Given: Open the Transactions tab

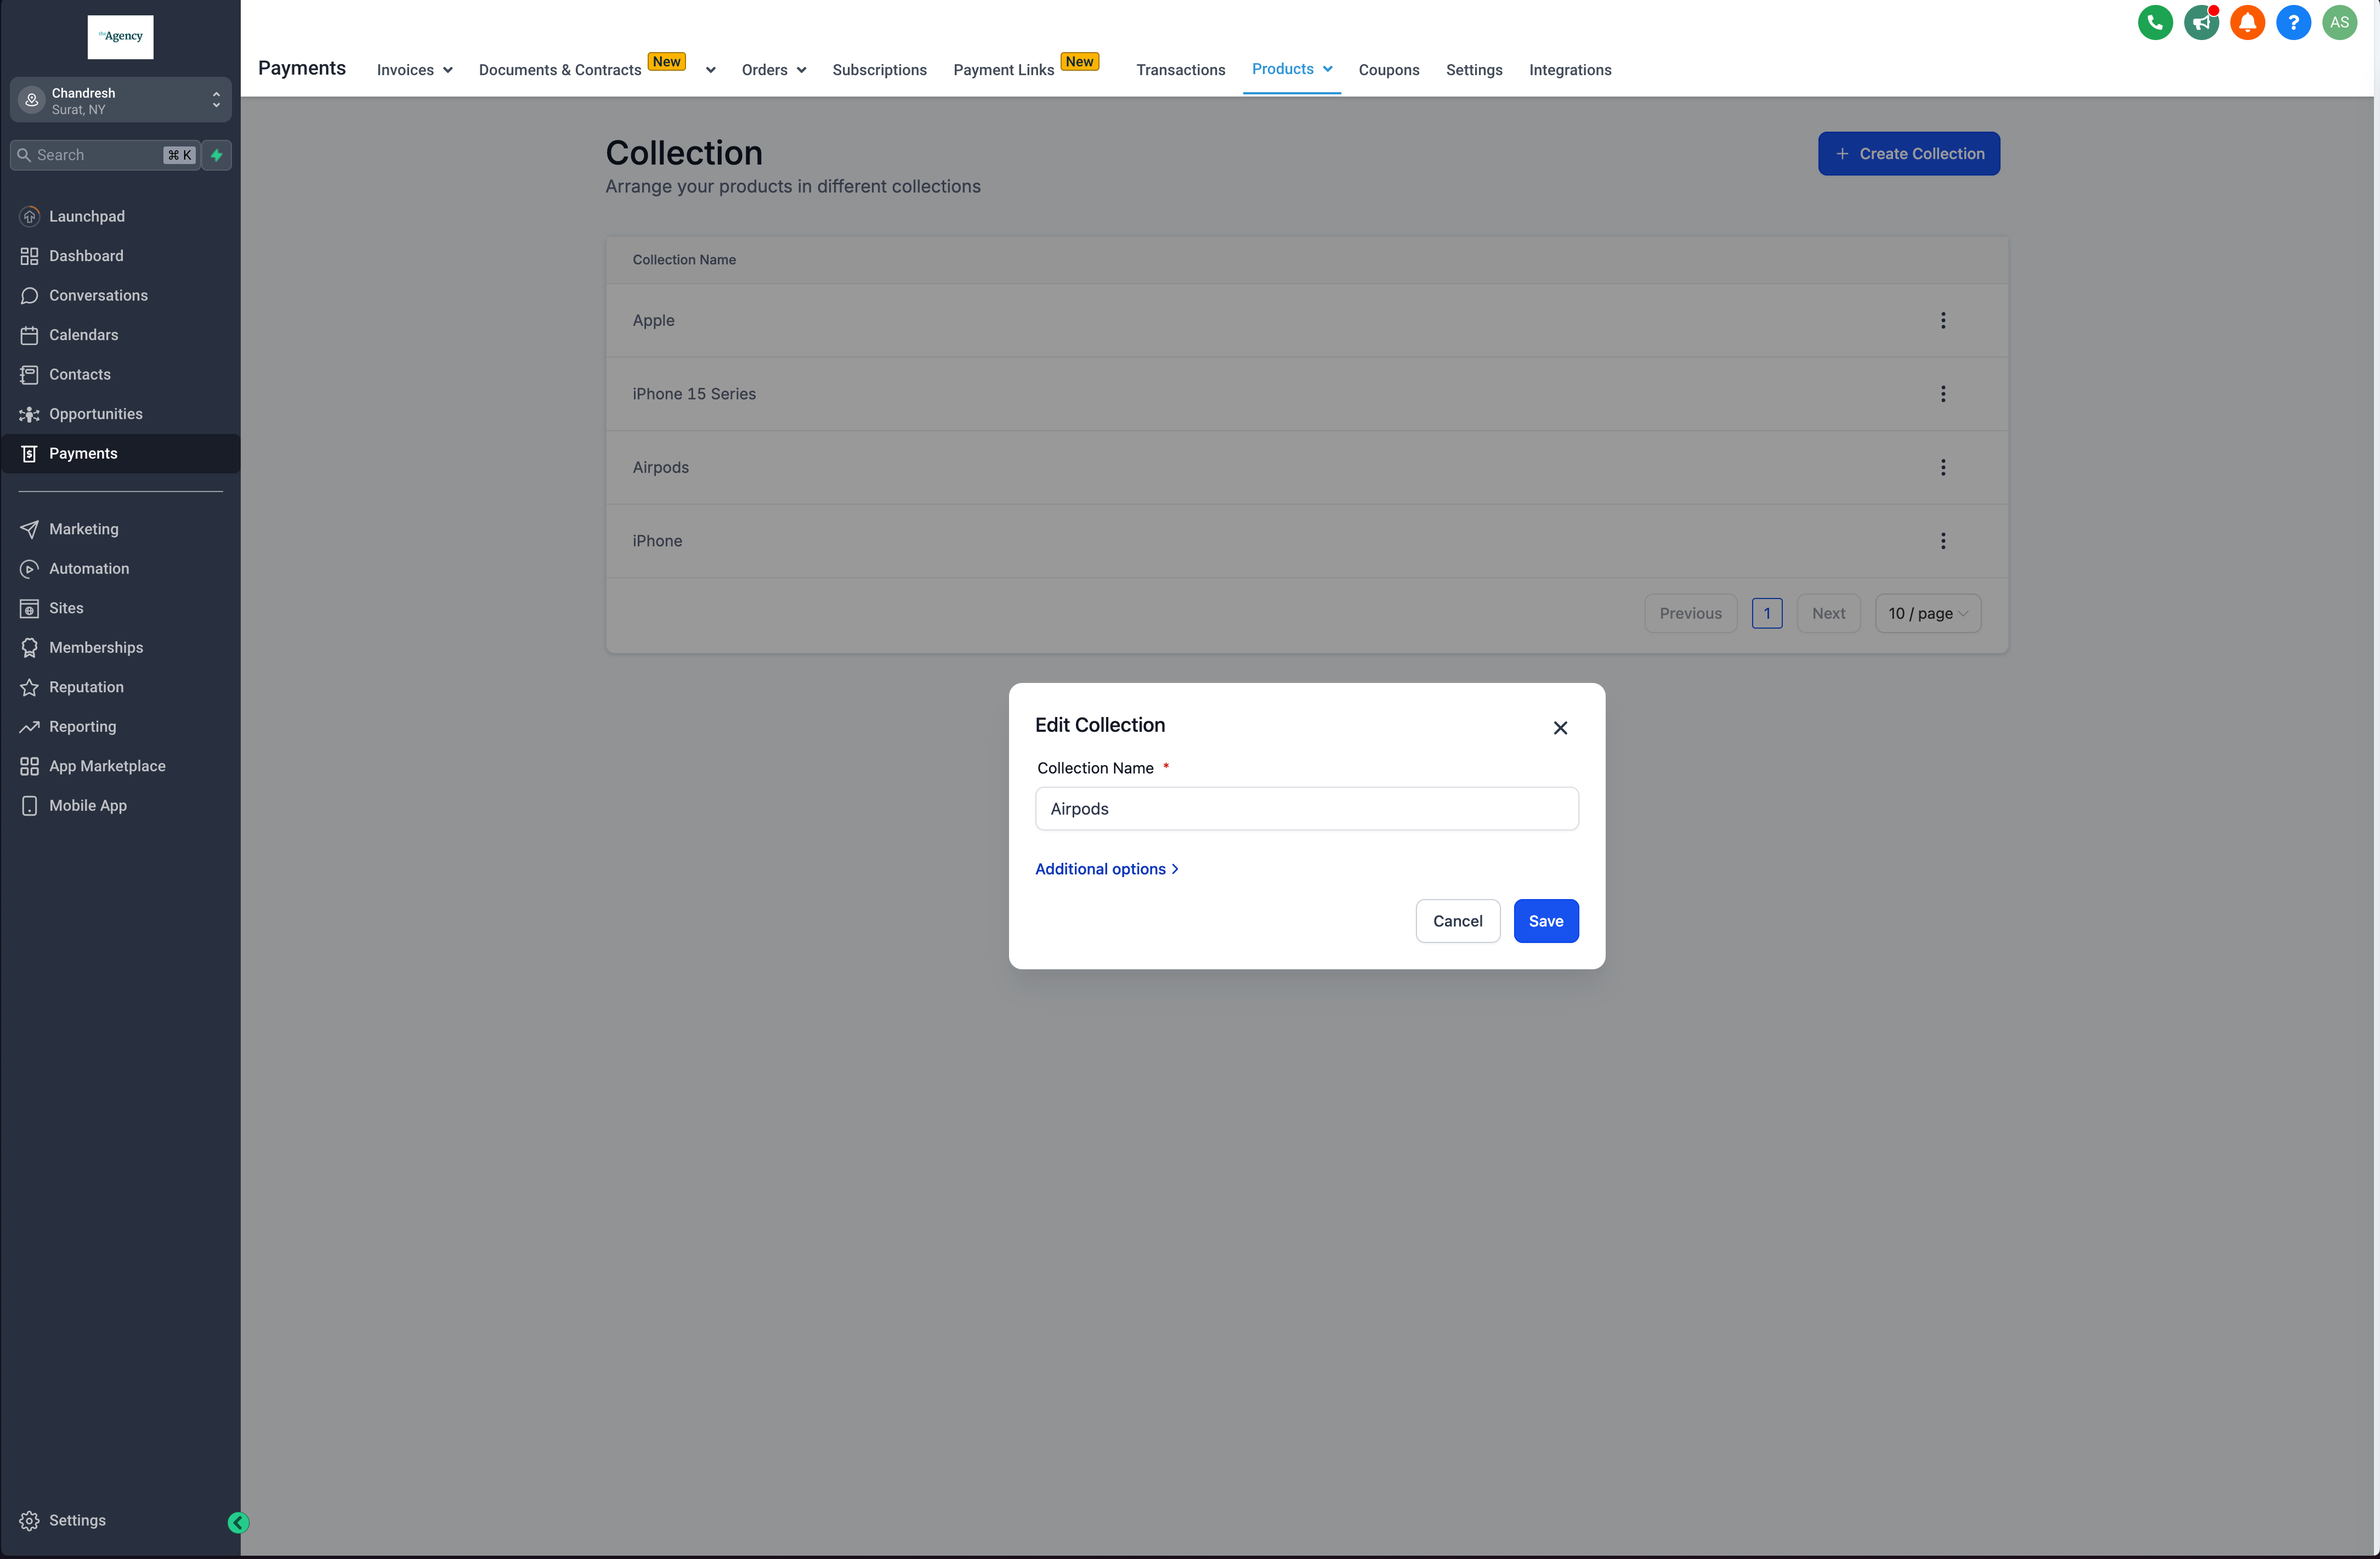Looking at the screenshot, I should click(1180, 70).
